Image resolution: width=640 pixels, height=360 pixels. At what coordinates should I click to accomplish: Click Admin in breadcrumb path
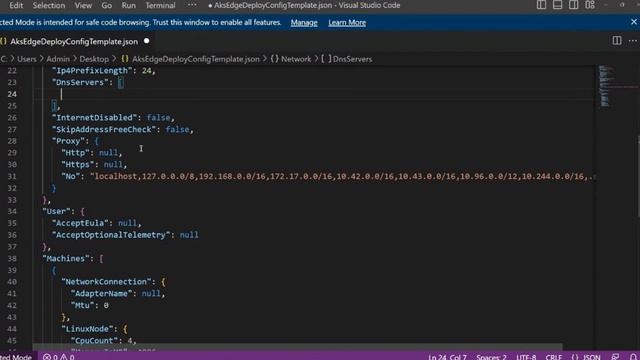point(58,59)
